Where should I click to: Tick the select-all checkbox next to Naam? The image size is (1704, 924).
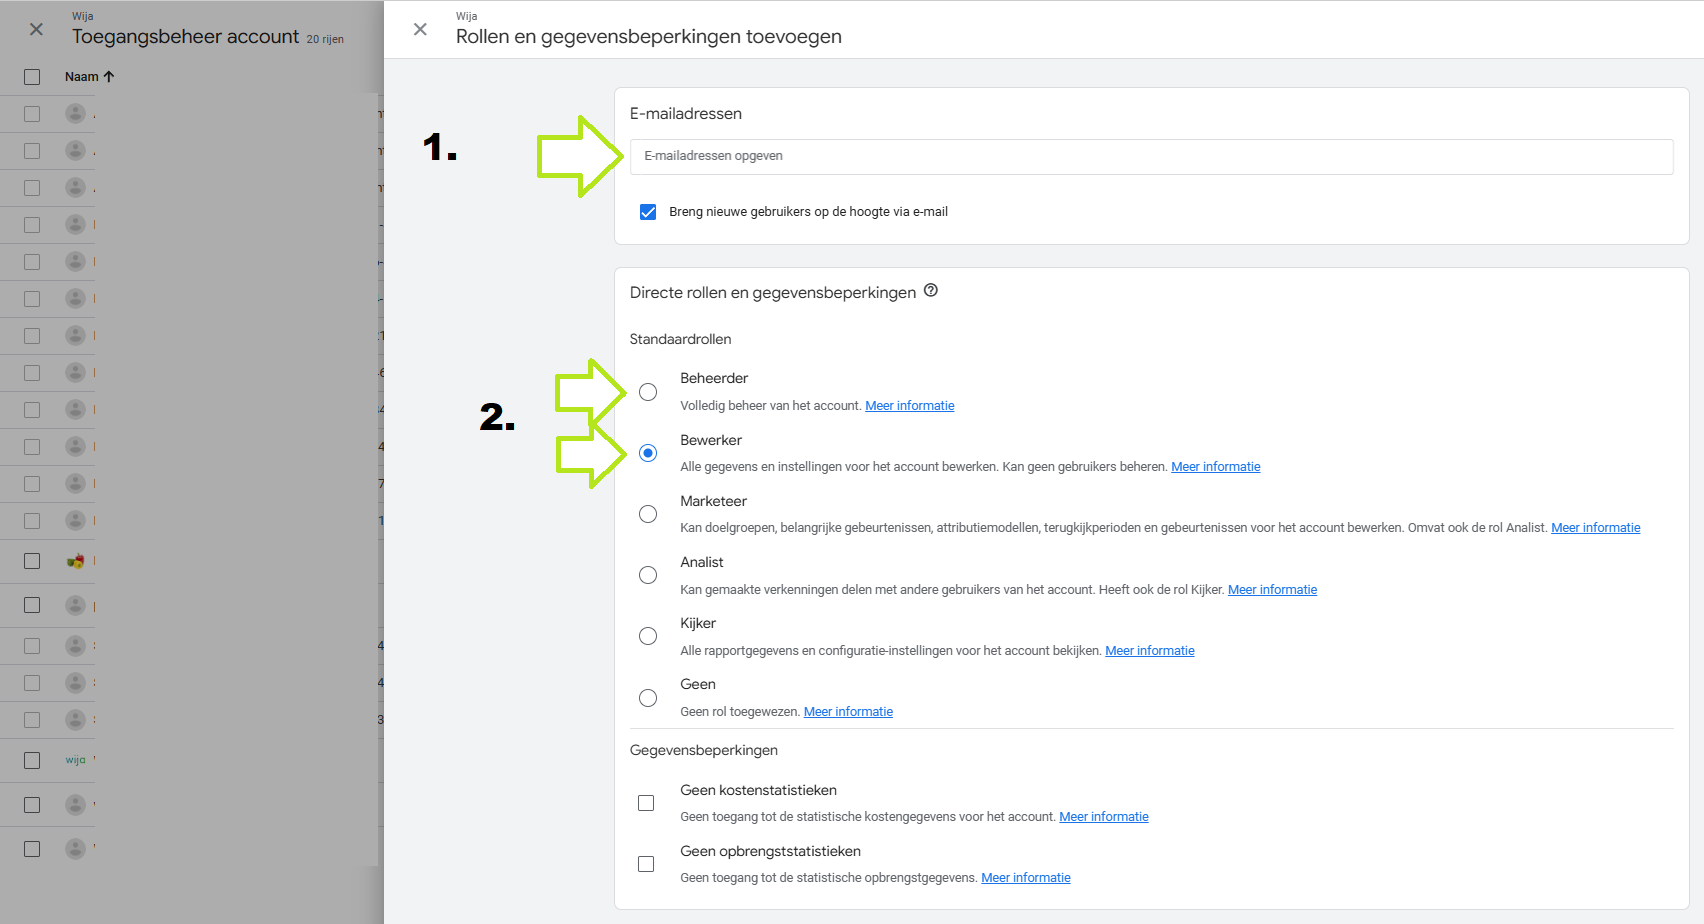click(32, 77)
